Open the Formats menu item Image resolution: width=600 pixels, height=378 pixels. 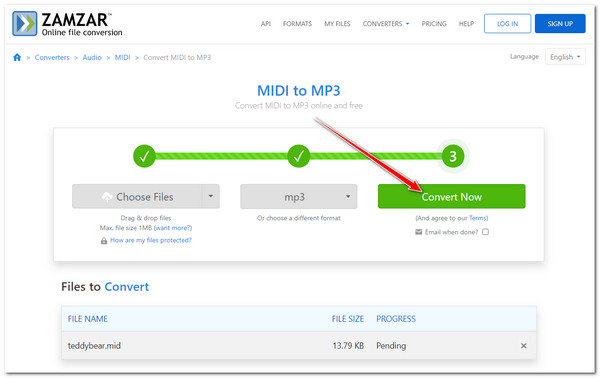tap(297, 24)
